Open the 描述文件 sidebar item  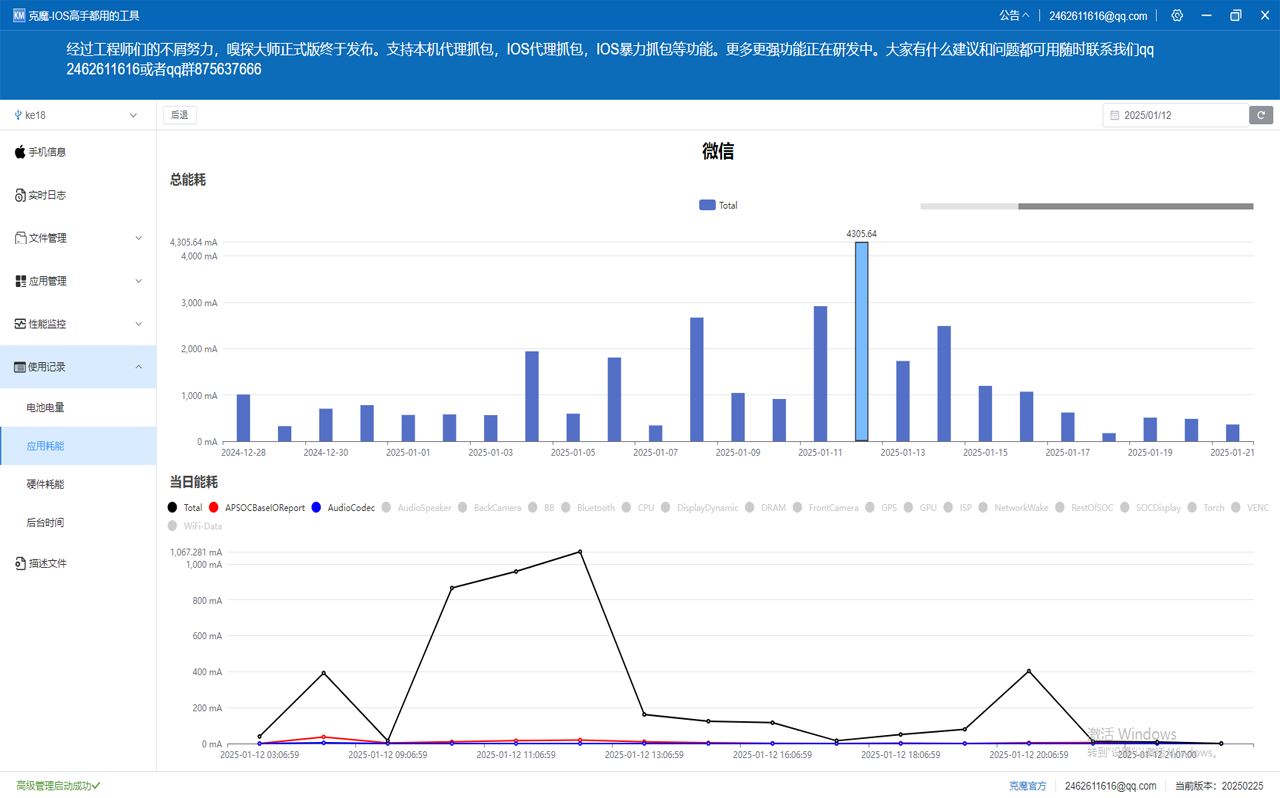pyautogui.click(x=77, y=563)
